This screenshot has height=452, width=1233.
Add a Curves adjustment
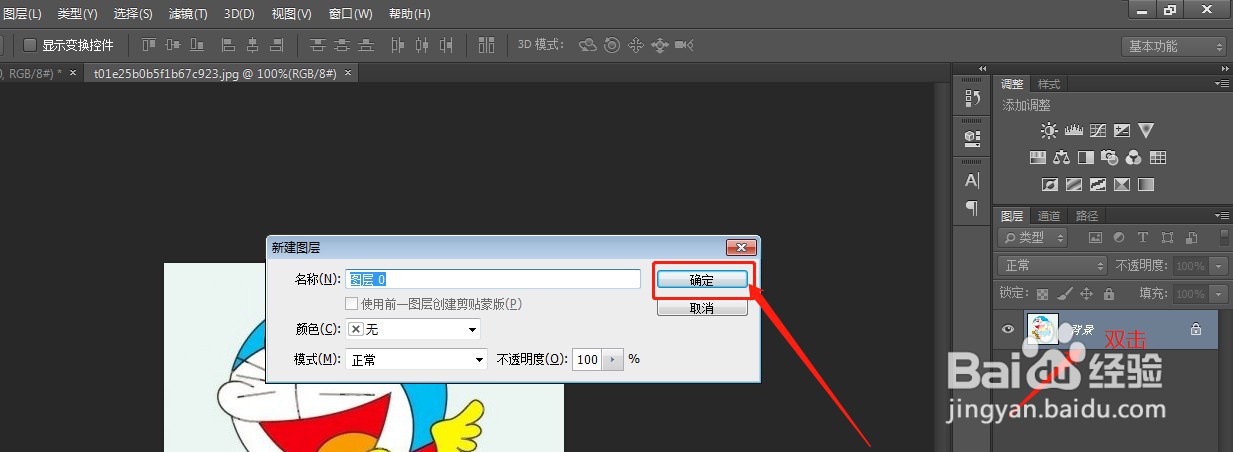pyautogui.click(x=1098, y=130)
